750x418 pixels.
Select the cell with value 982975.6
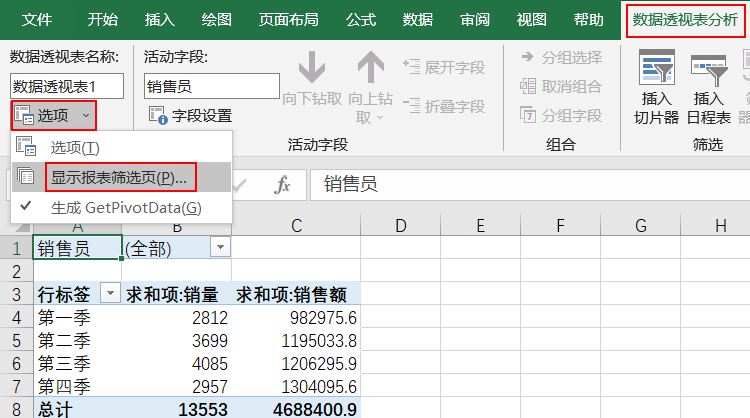[296, 317]
